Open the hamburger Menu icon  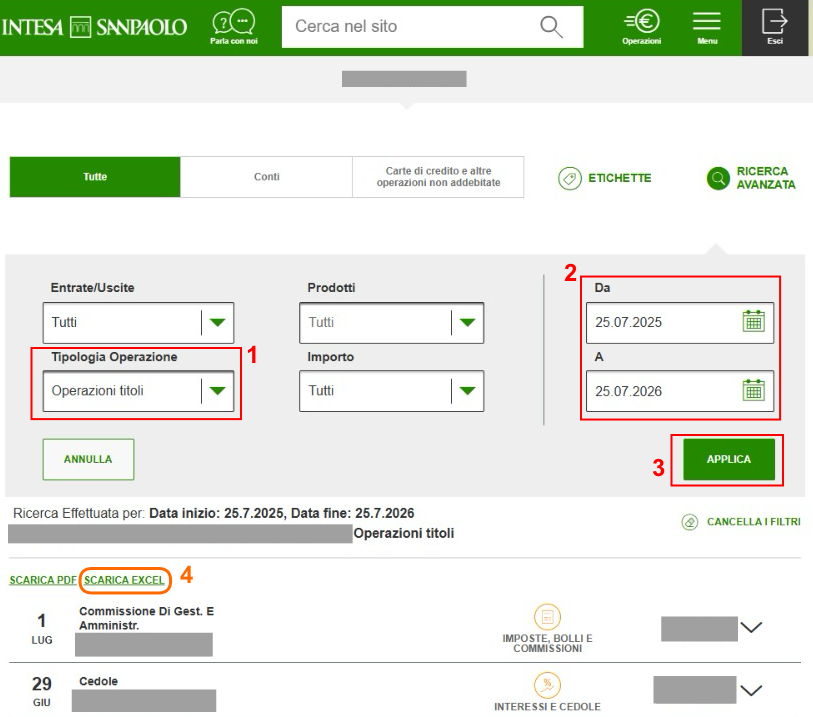(x=707, y=21)
